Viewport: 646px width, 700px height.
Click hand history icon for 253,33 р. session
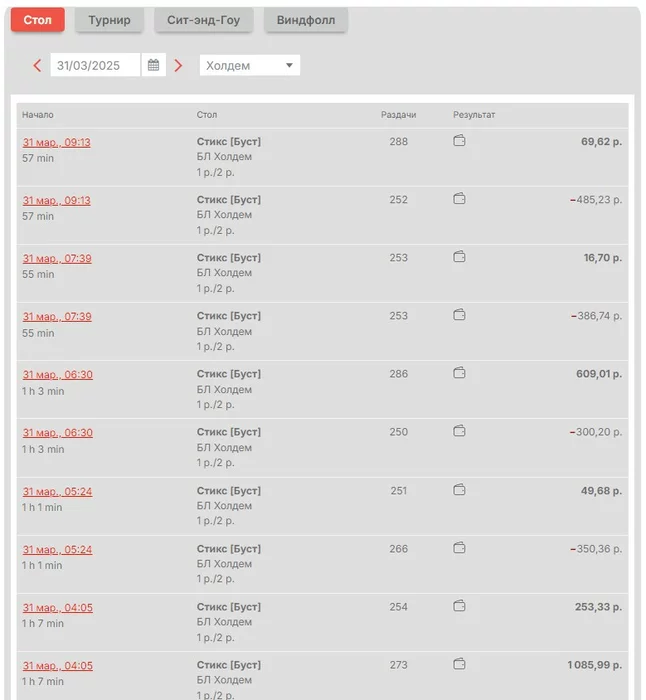click(459, 607)
